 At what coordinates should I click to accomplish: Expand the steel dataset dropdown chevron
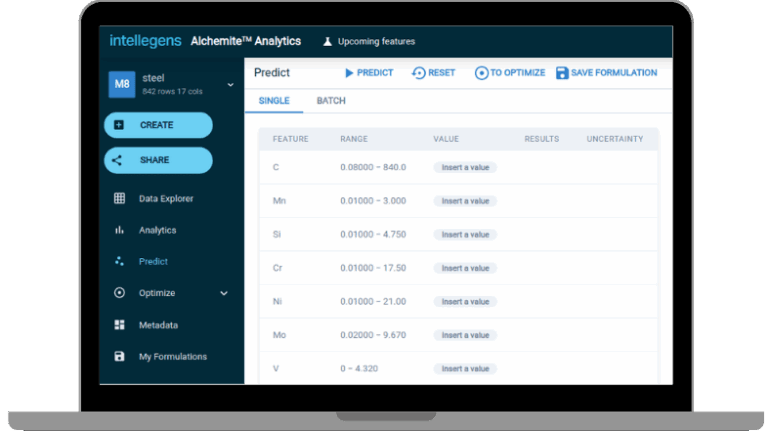[x=231, y=85]
